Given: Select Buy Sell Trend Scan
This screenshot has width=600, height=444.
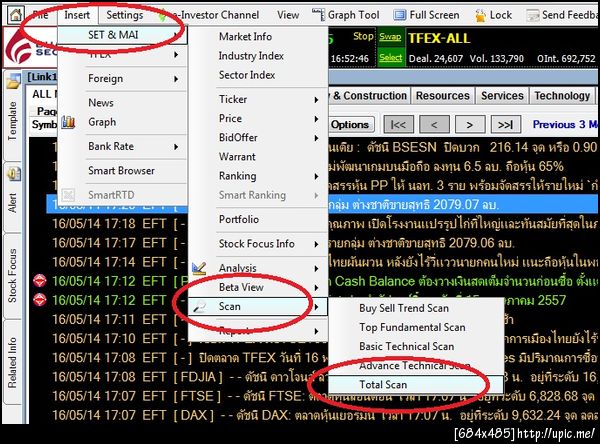Looking at the screenshot, I should [404, 308].
